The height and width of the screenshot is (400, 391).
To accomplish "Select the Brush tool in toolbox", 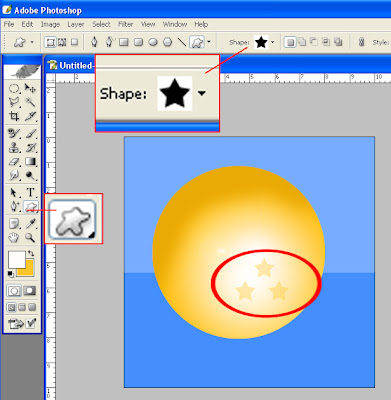I will (x=30, y=134).
